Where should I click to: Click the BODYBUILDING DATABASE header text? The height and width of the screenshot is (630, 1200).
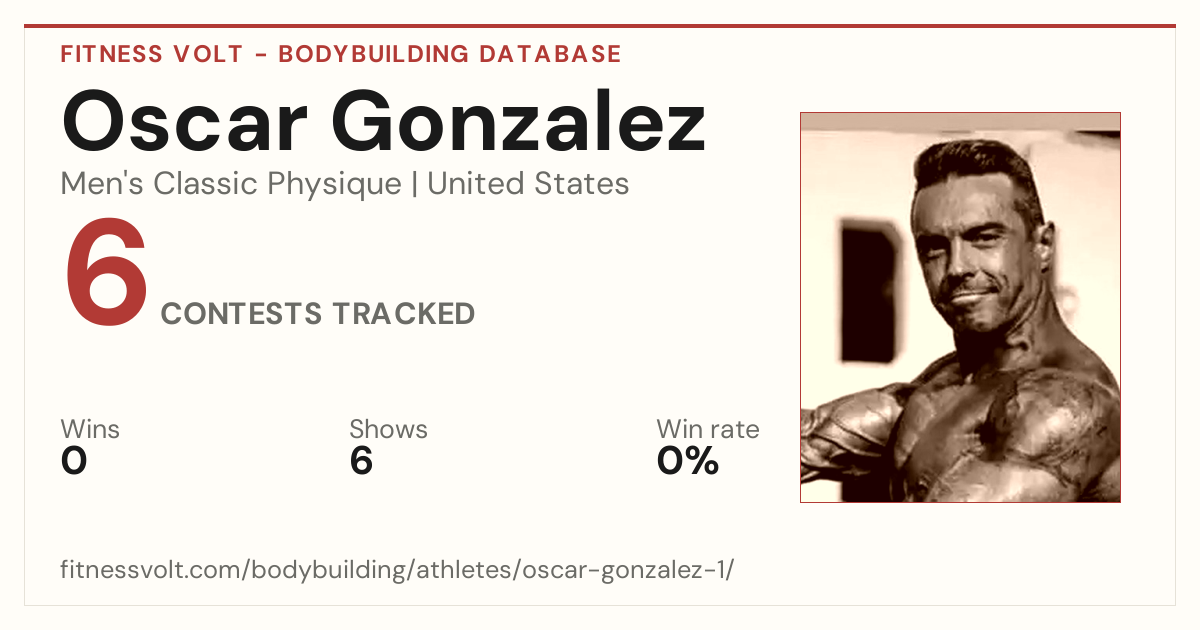coord(450,54)
